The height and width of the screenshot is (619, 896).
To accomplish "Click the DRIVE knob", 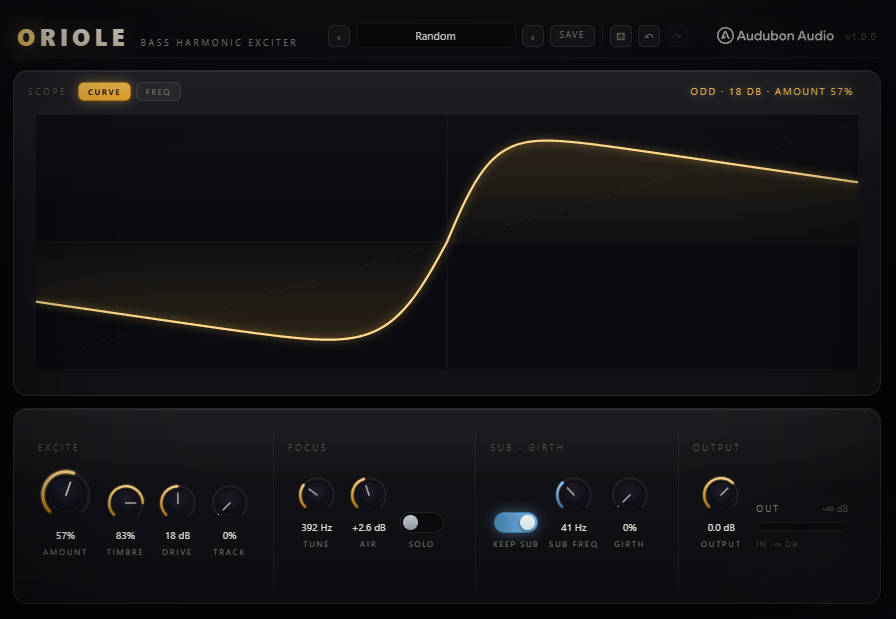I will (x=178, y=503).
